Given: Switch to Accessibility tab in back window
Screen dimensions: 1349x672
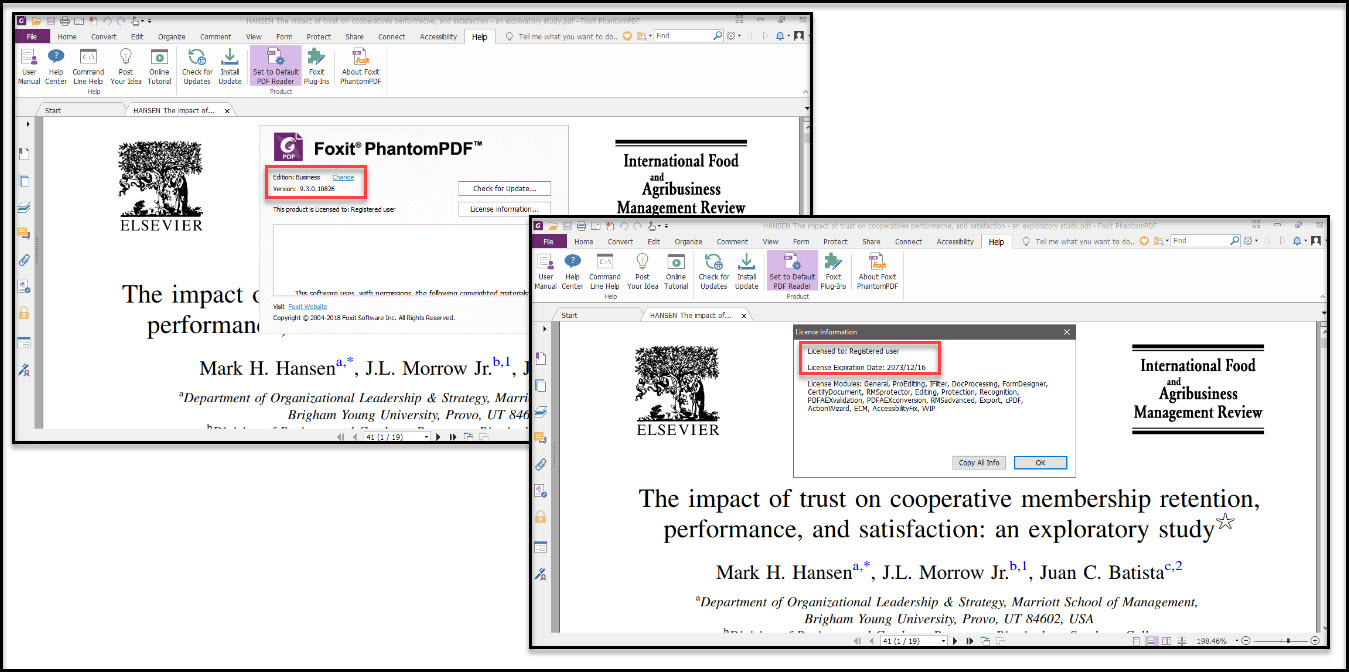Looking at the screenshot, I should pyautogui.click(x=438, y=37).
